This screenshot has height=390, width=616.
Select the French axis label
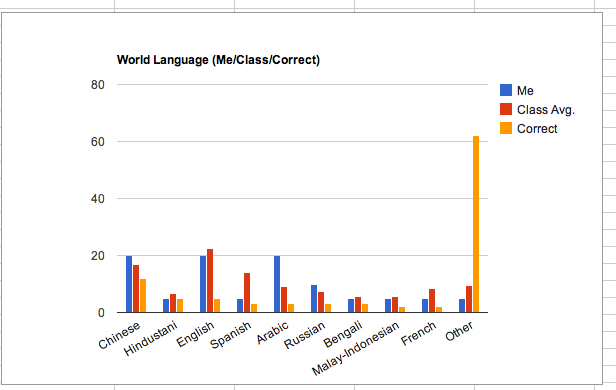click(x=419, y=333)
